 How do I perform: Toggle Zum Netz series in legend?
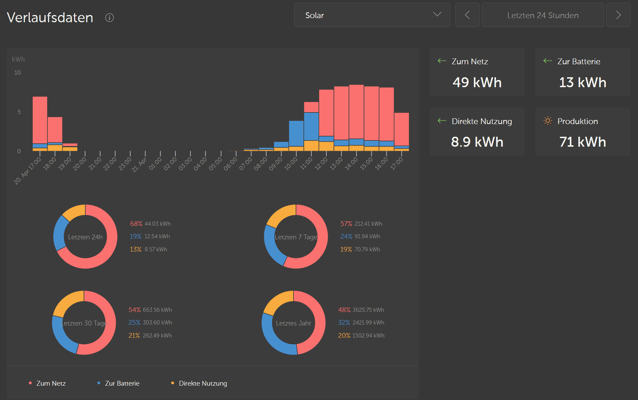(x=51, y=383)
